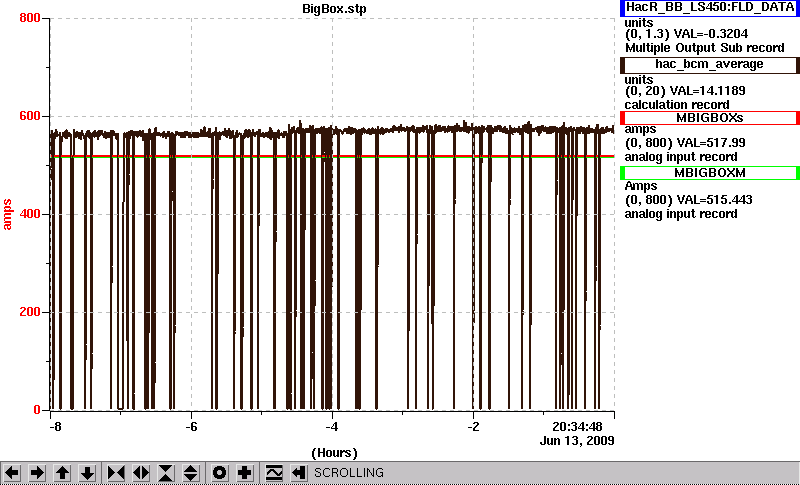Select the MBIGBOXM curve legend
Viewport: 800px width, 485px height.
[x=710, y=173]
